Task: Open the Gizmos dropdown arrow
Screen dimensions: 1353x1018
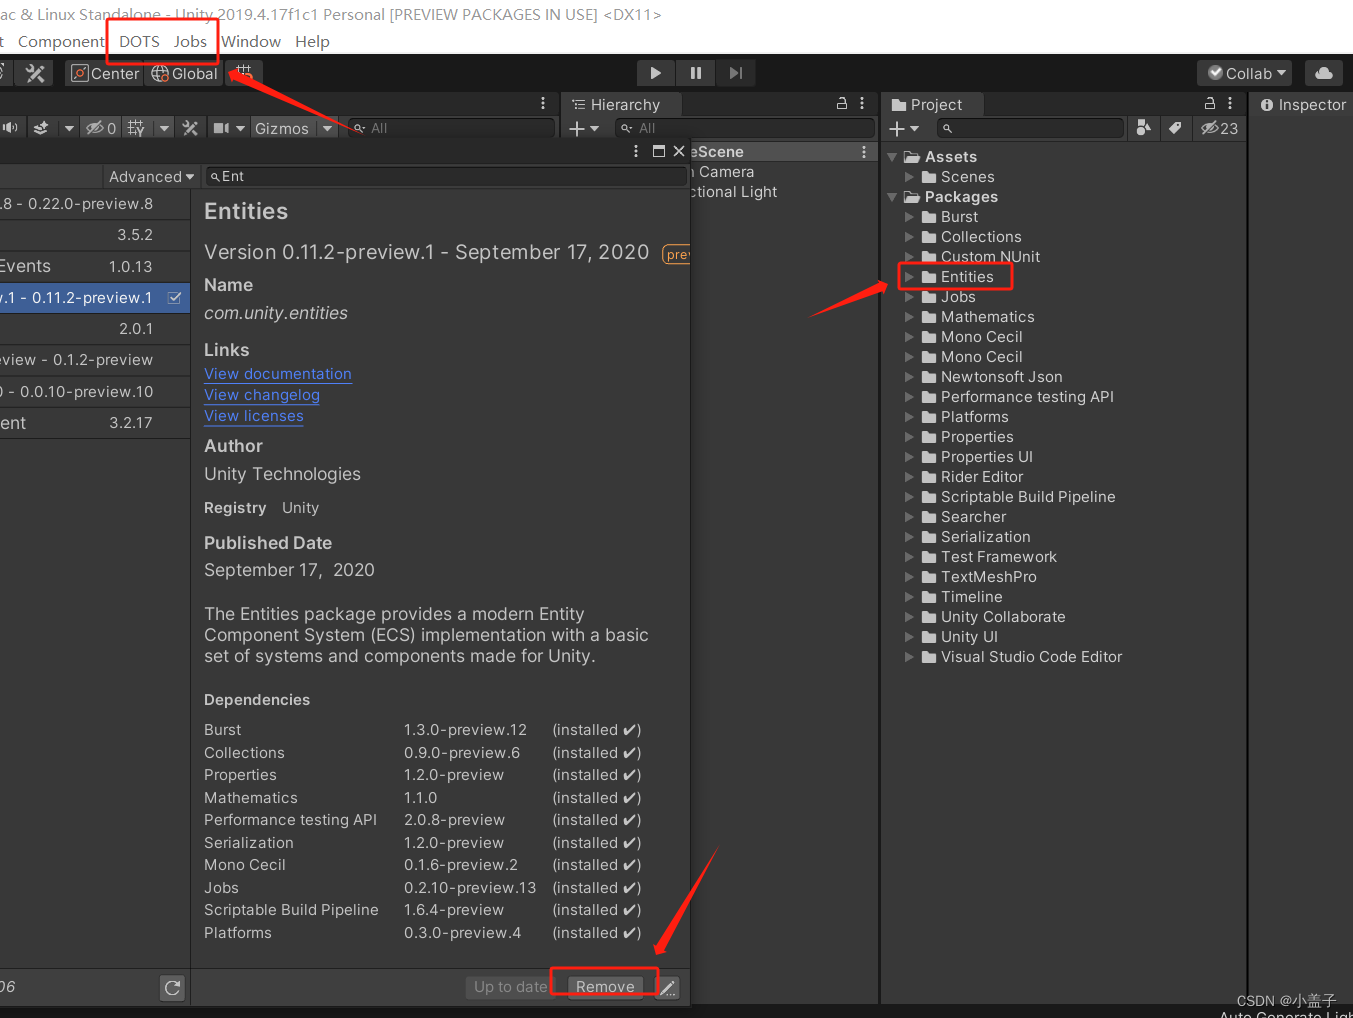Action: point(327,128)
